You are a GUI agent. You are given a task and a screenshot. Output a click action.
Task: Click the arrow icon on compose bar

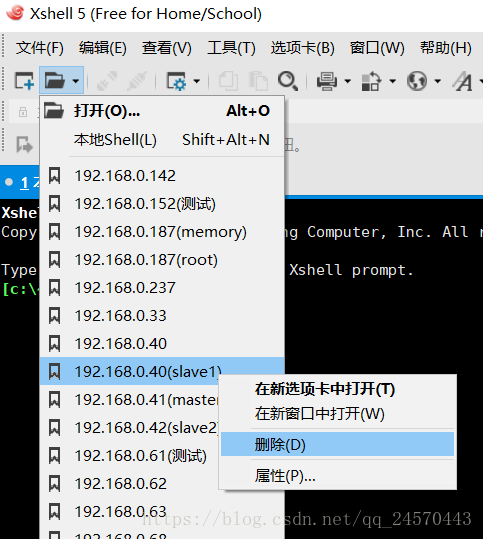click(x=25, y=144)
